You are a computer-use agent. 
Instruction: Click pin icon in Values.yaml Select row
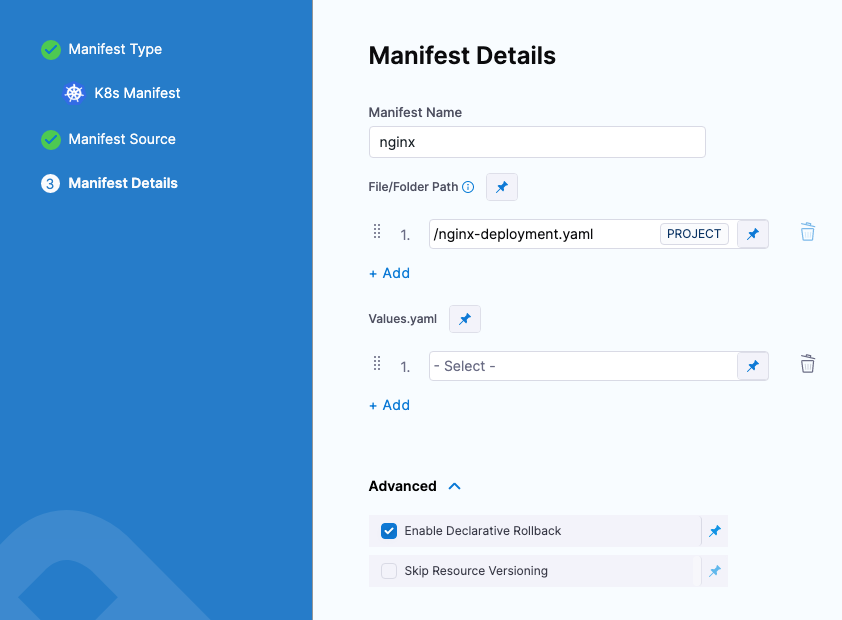click(x=753, y=366)
